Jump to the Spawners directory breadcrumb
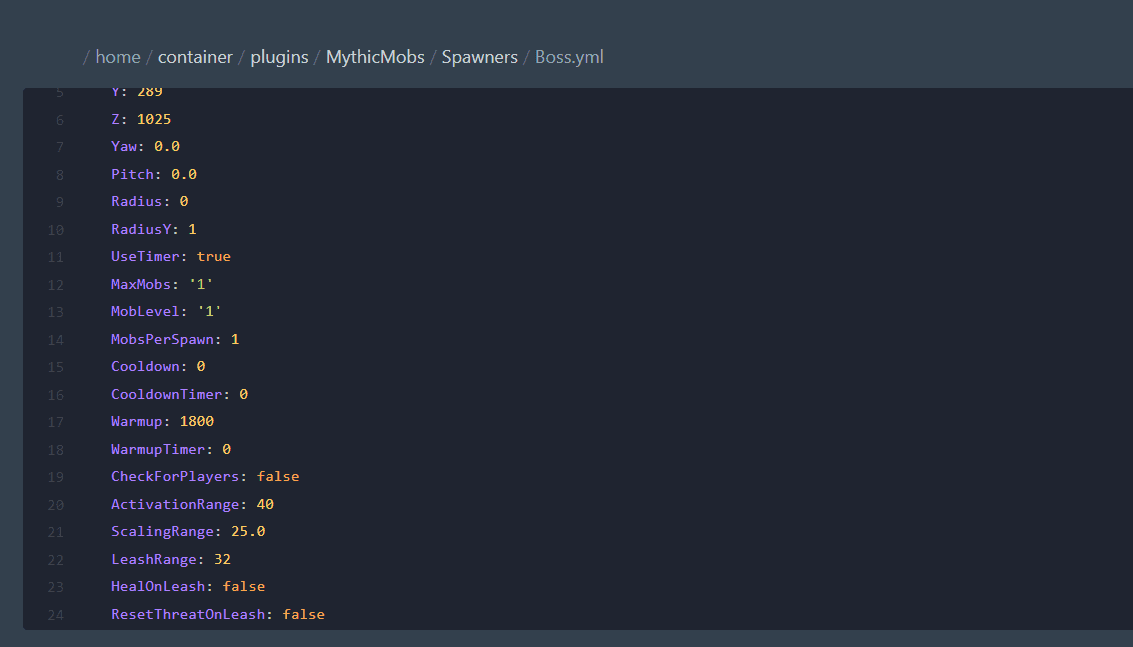 [x=479, y=57]
